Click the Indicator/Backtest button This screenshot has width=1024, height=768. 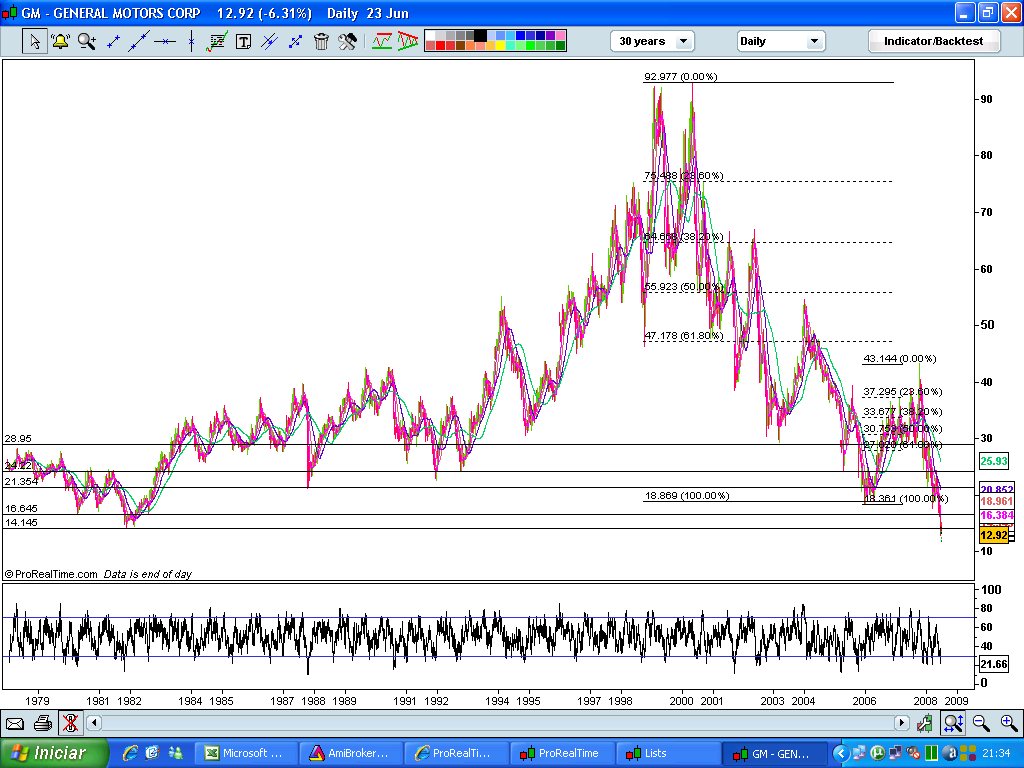pyautogui.click(x=933, y=41)
